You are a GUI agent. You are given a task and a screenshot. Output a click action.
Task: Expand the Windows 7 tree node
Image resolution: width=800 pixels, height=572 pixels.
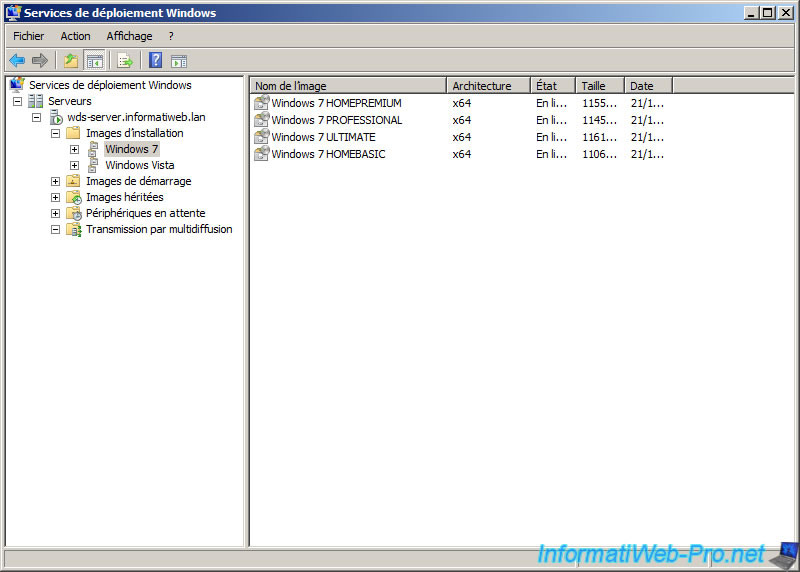click(x=74, y=150)
